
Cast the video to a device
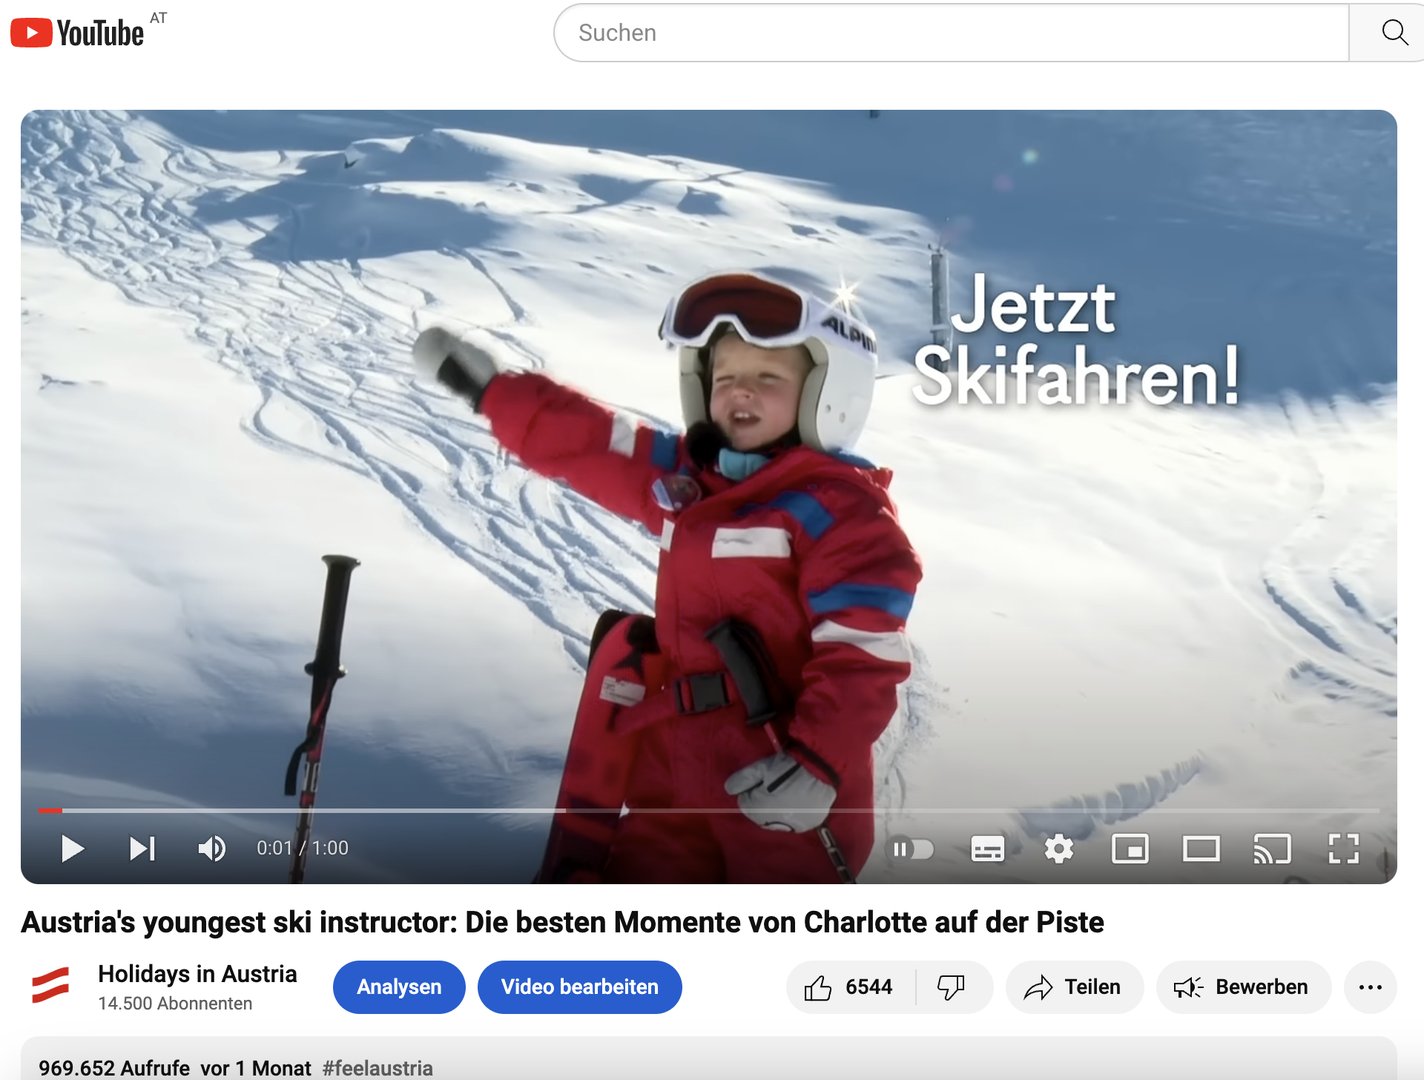1272,848
